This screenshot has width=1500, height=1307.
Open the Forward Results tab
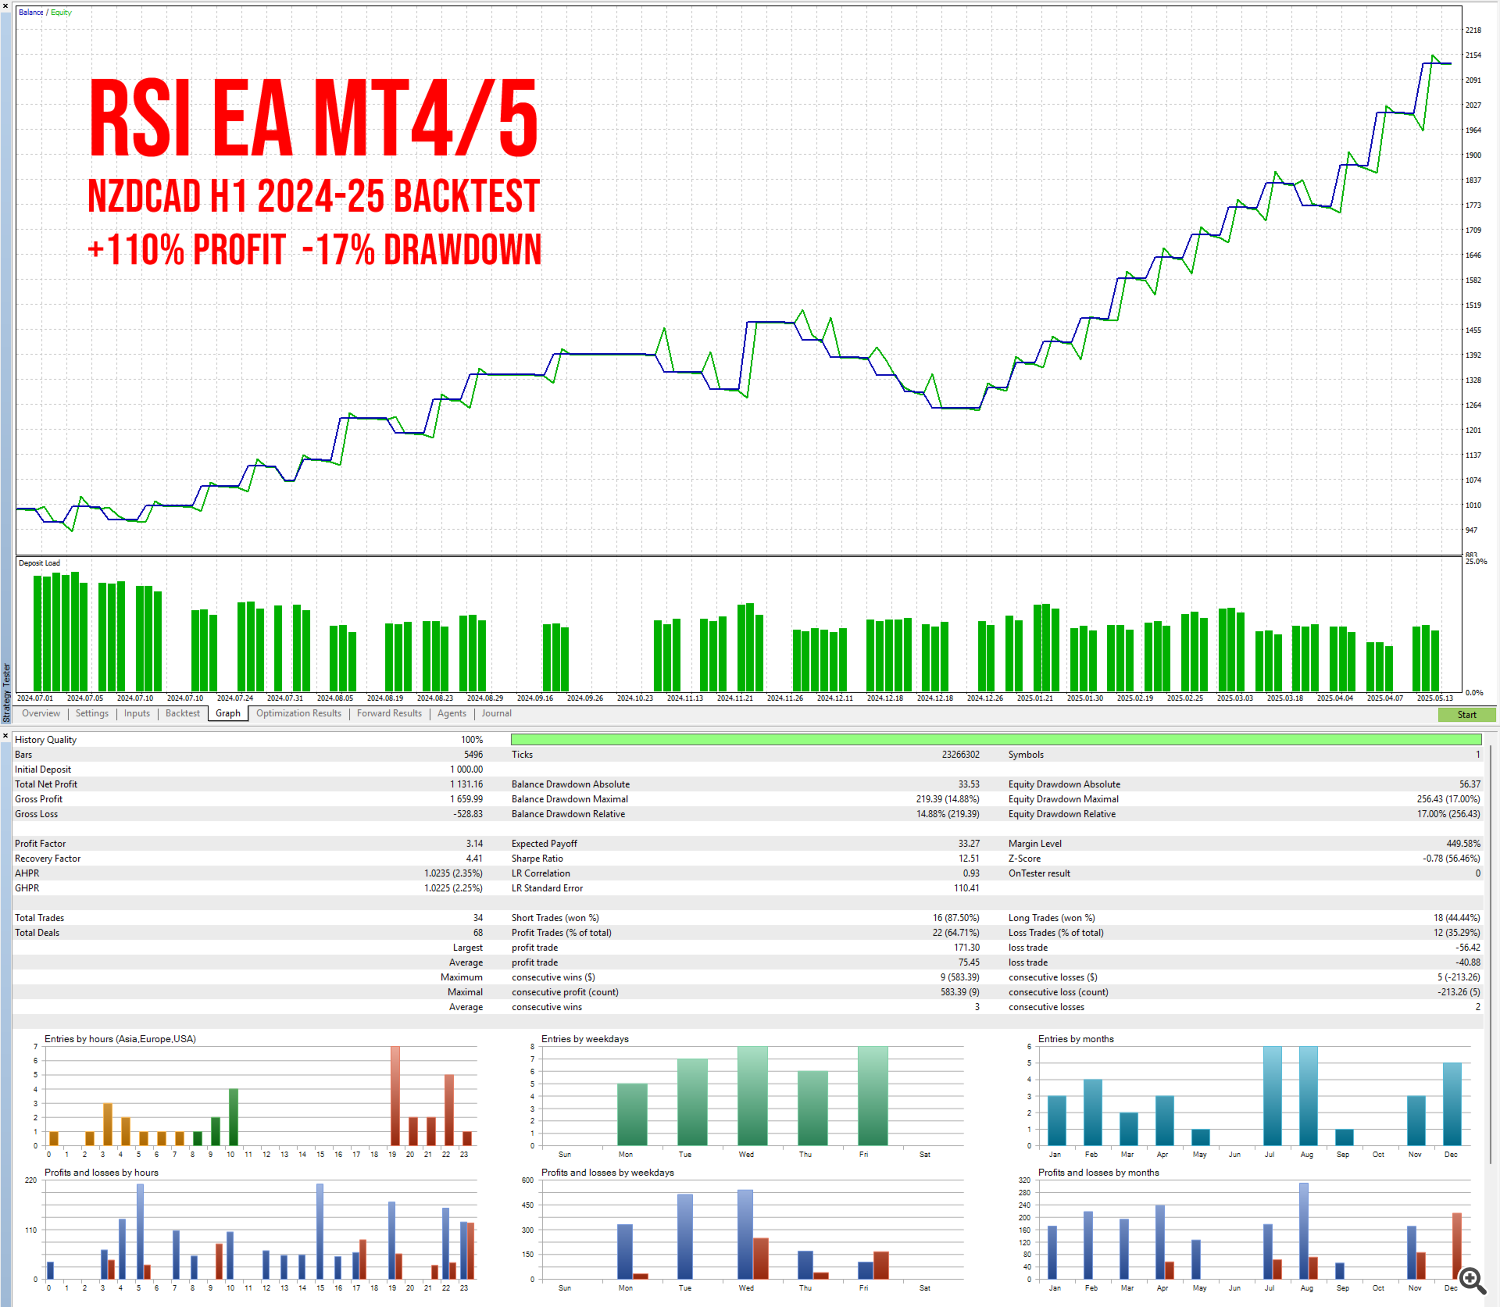click(389, 713)
